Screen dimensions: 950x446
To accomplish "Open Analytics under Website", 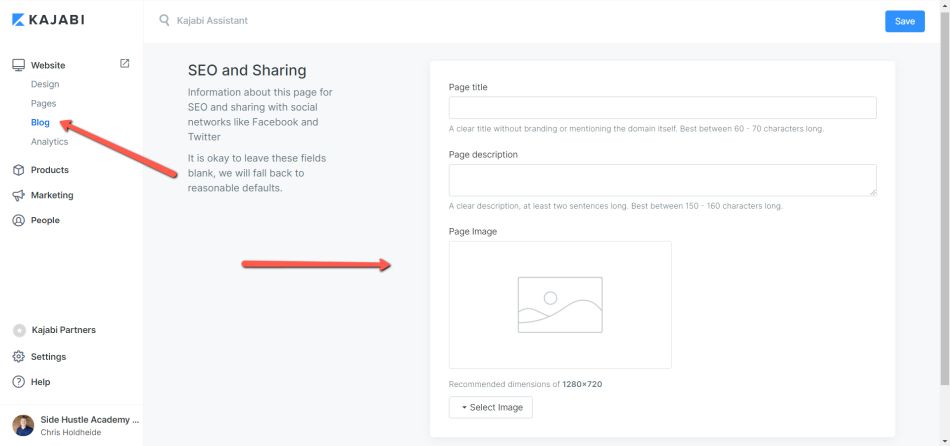I will coord(50,142).
